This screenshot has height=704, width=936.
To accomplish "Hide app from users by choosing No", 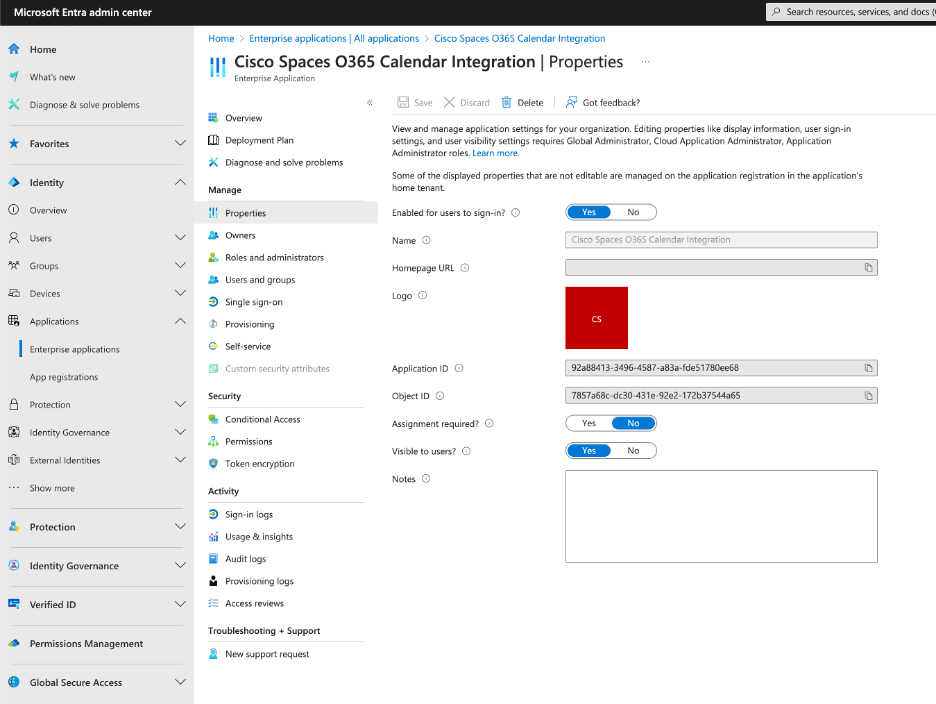I will point(634,450).
